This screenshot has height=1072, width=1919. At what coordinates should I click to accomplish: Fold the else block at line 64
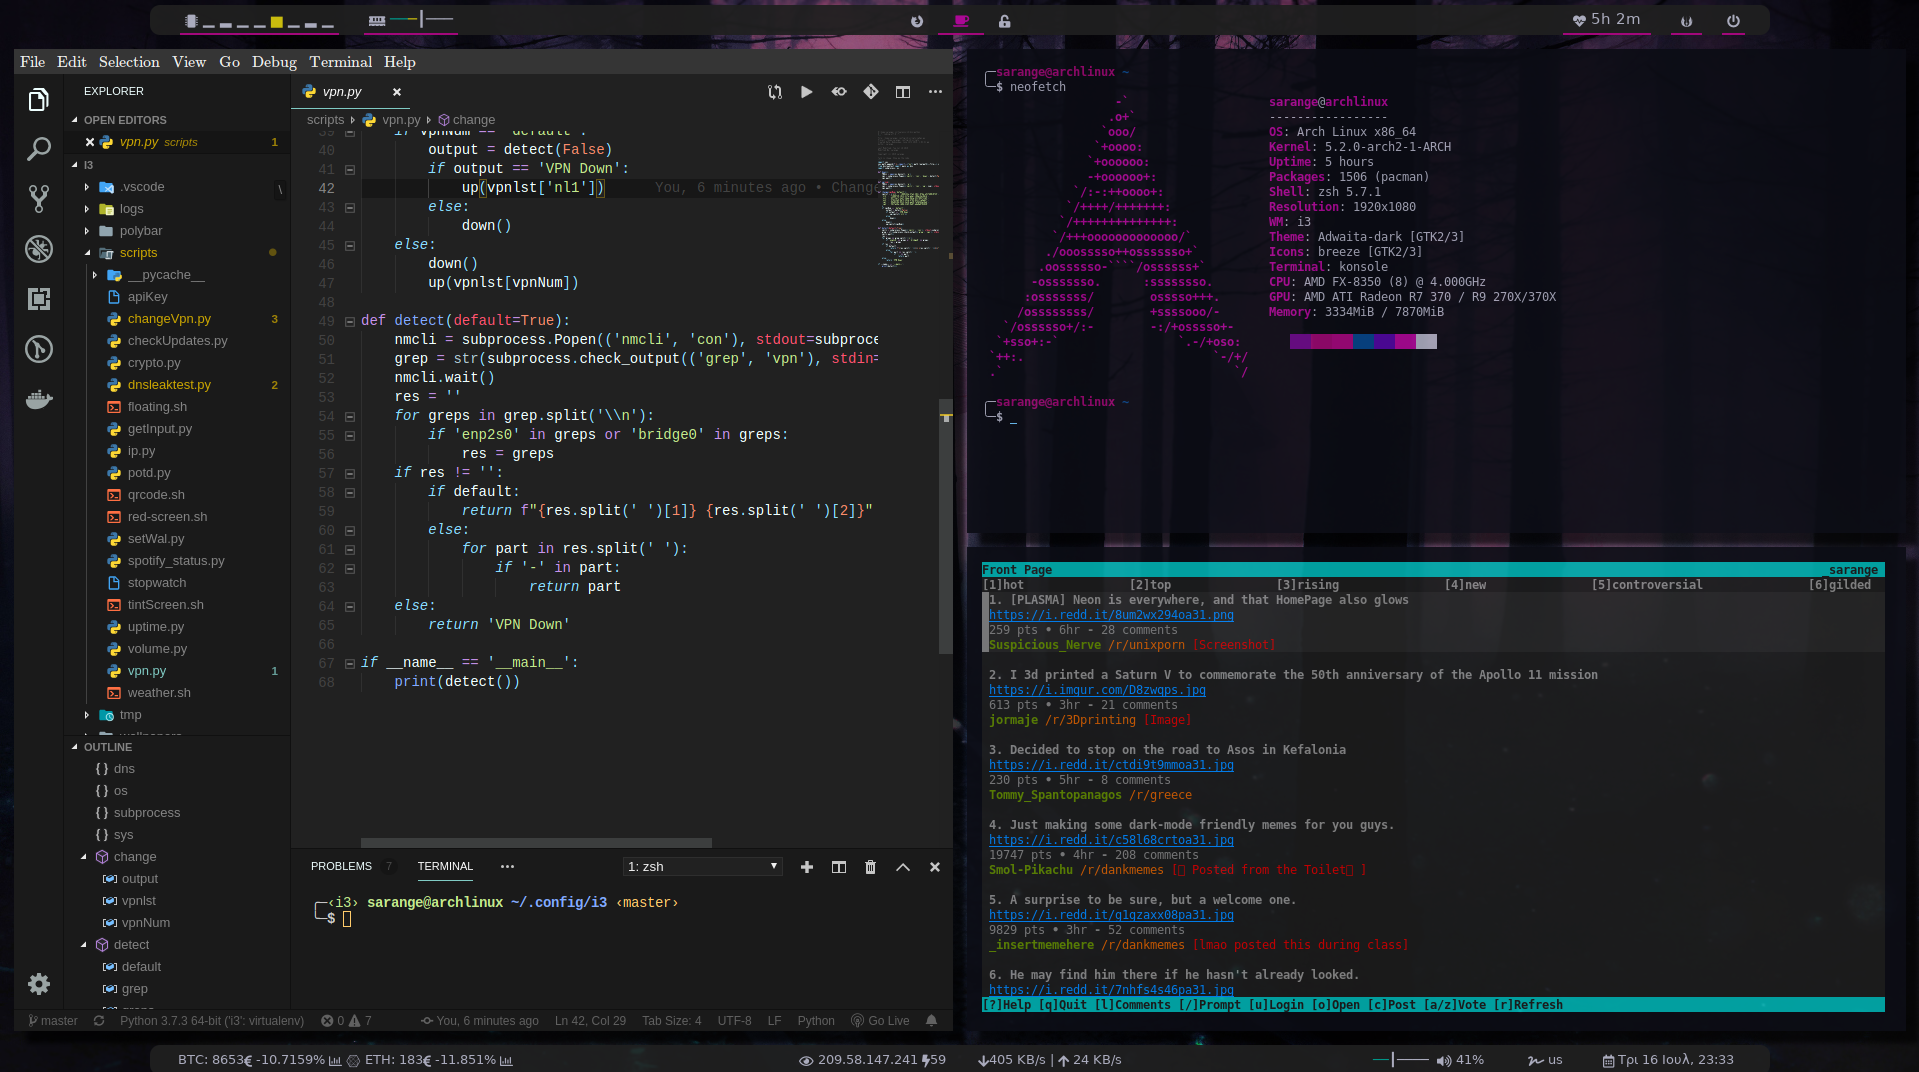(x=350, y=606)
